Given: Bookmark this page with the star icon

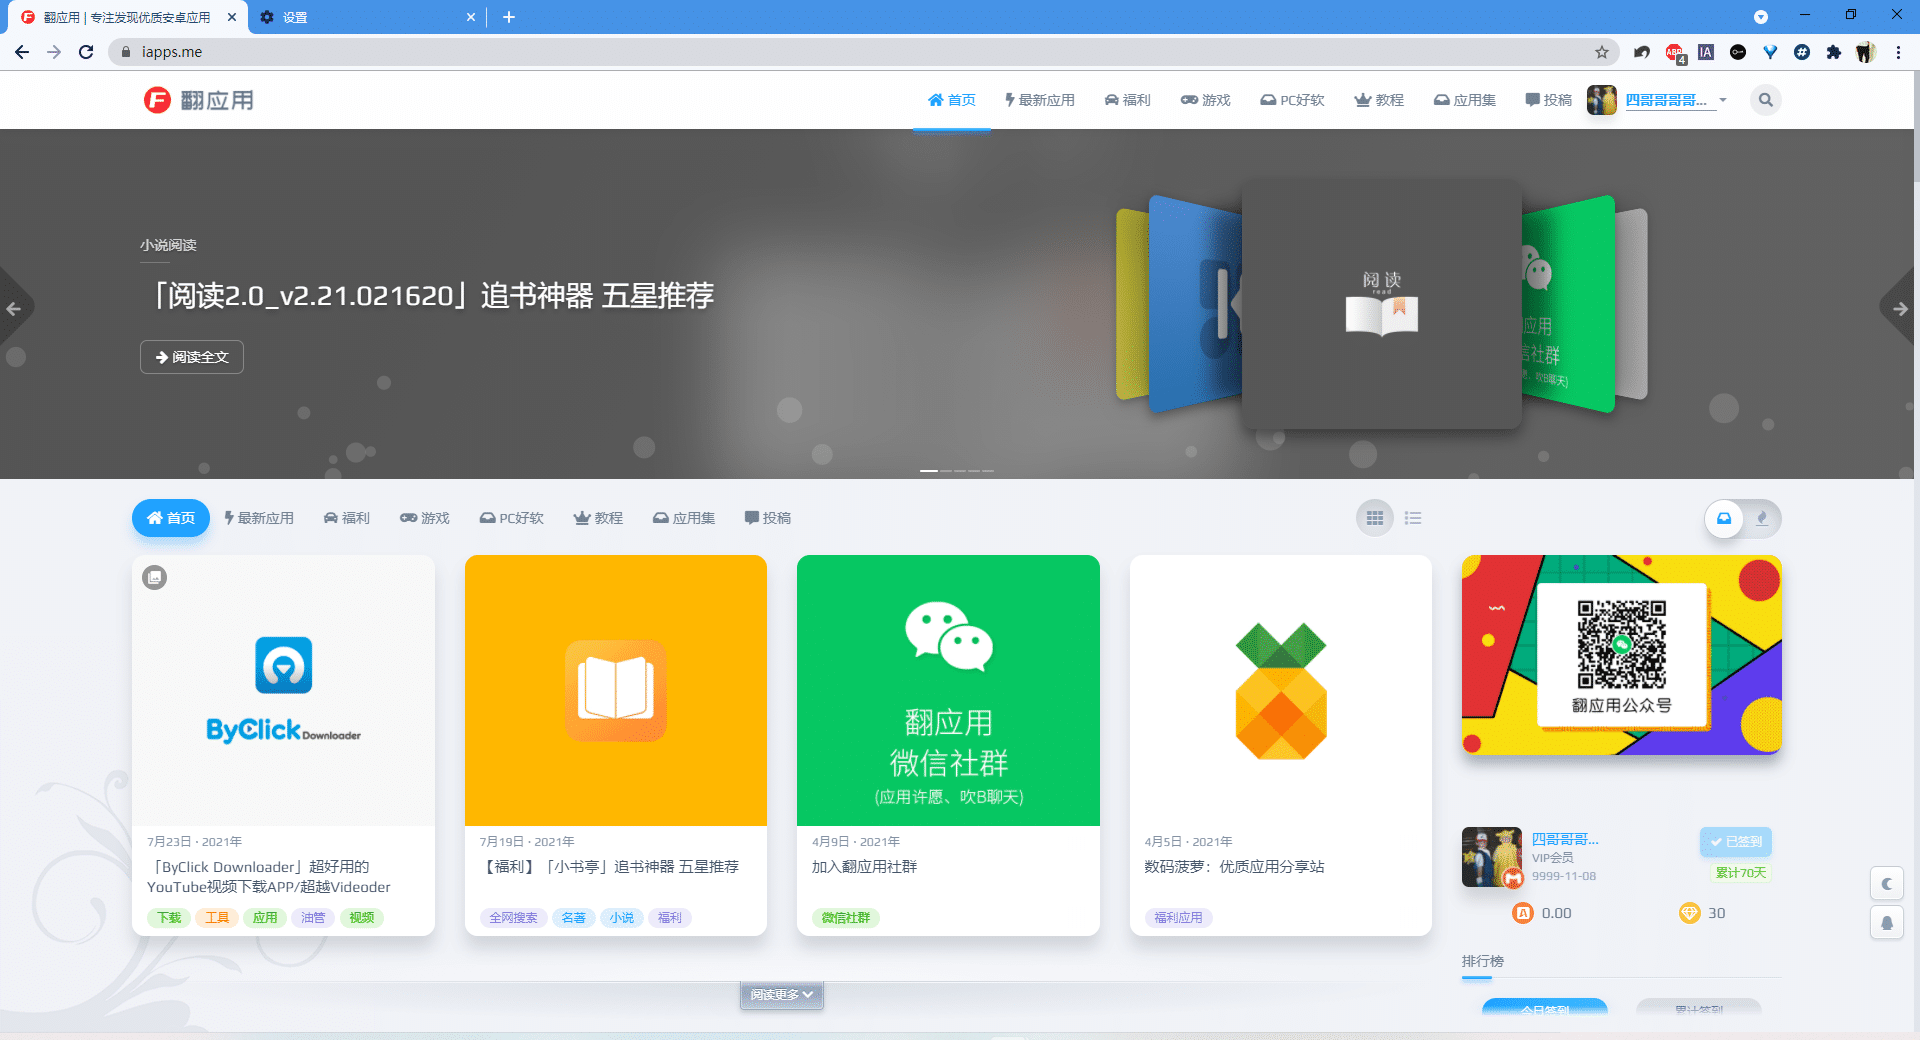Looking at the screenshot, I should click(1602, 52).
